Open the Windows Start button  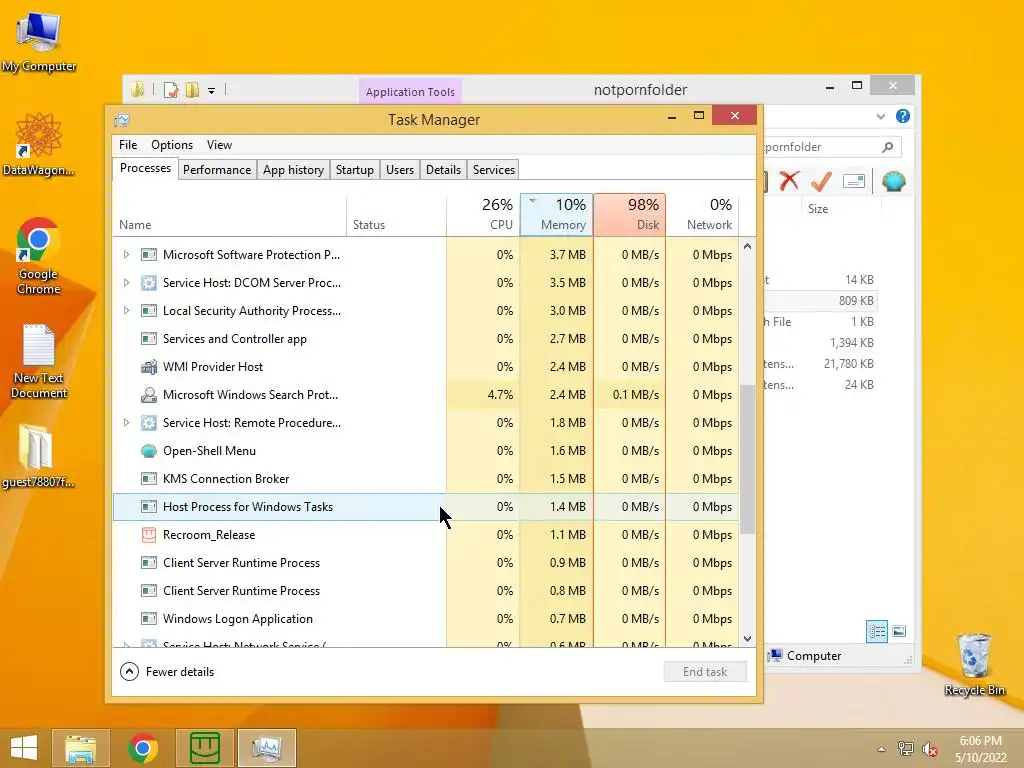[x=24, y=748]
